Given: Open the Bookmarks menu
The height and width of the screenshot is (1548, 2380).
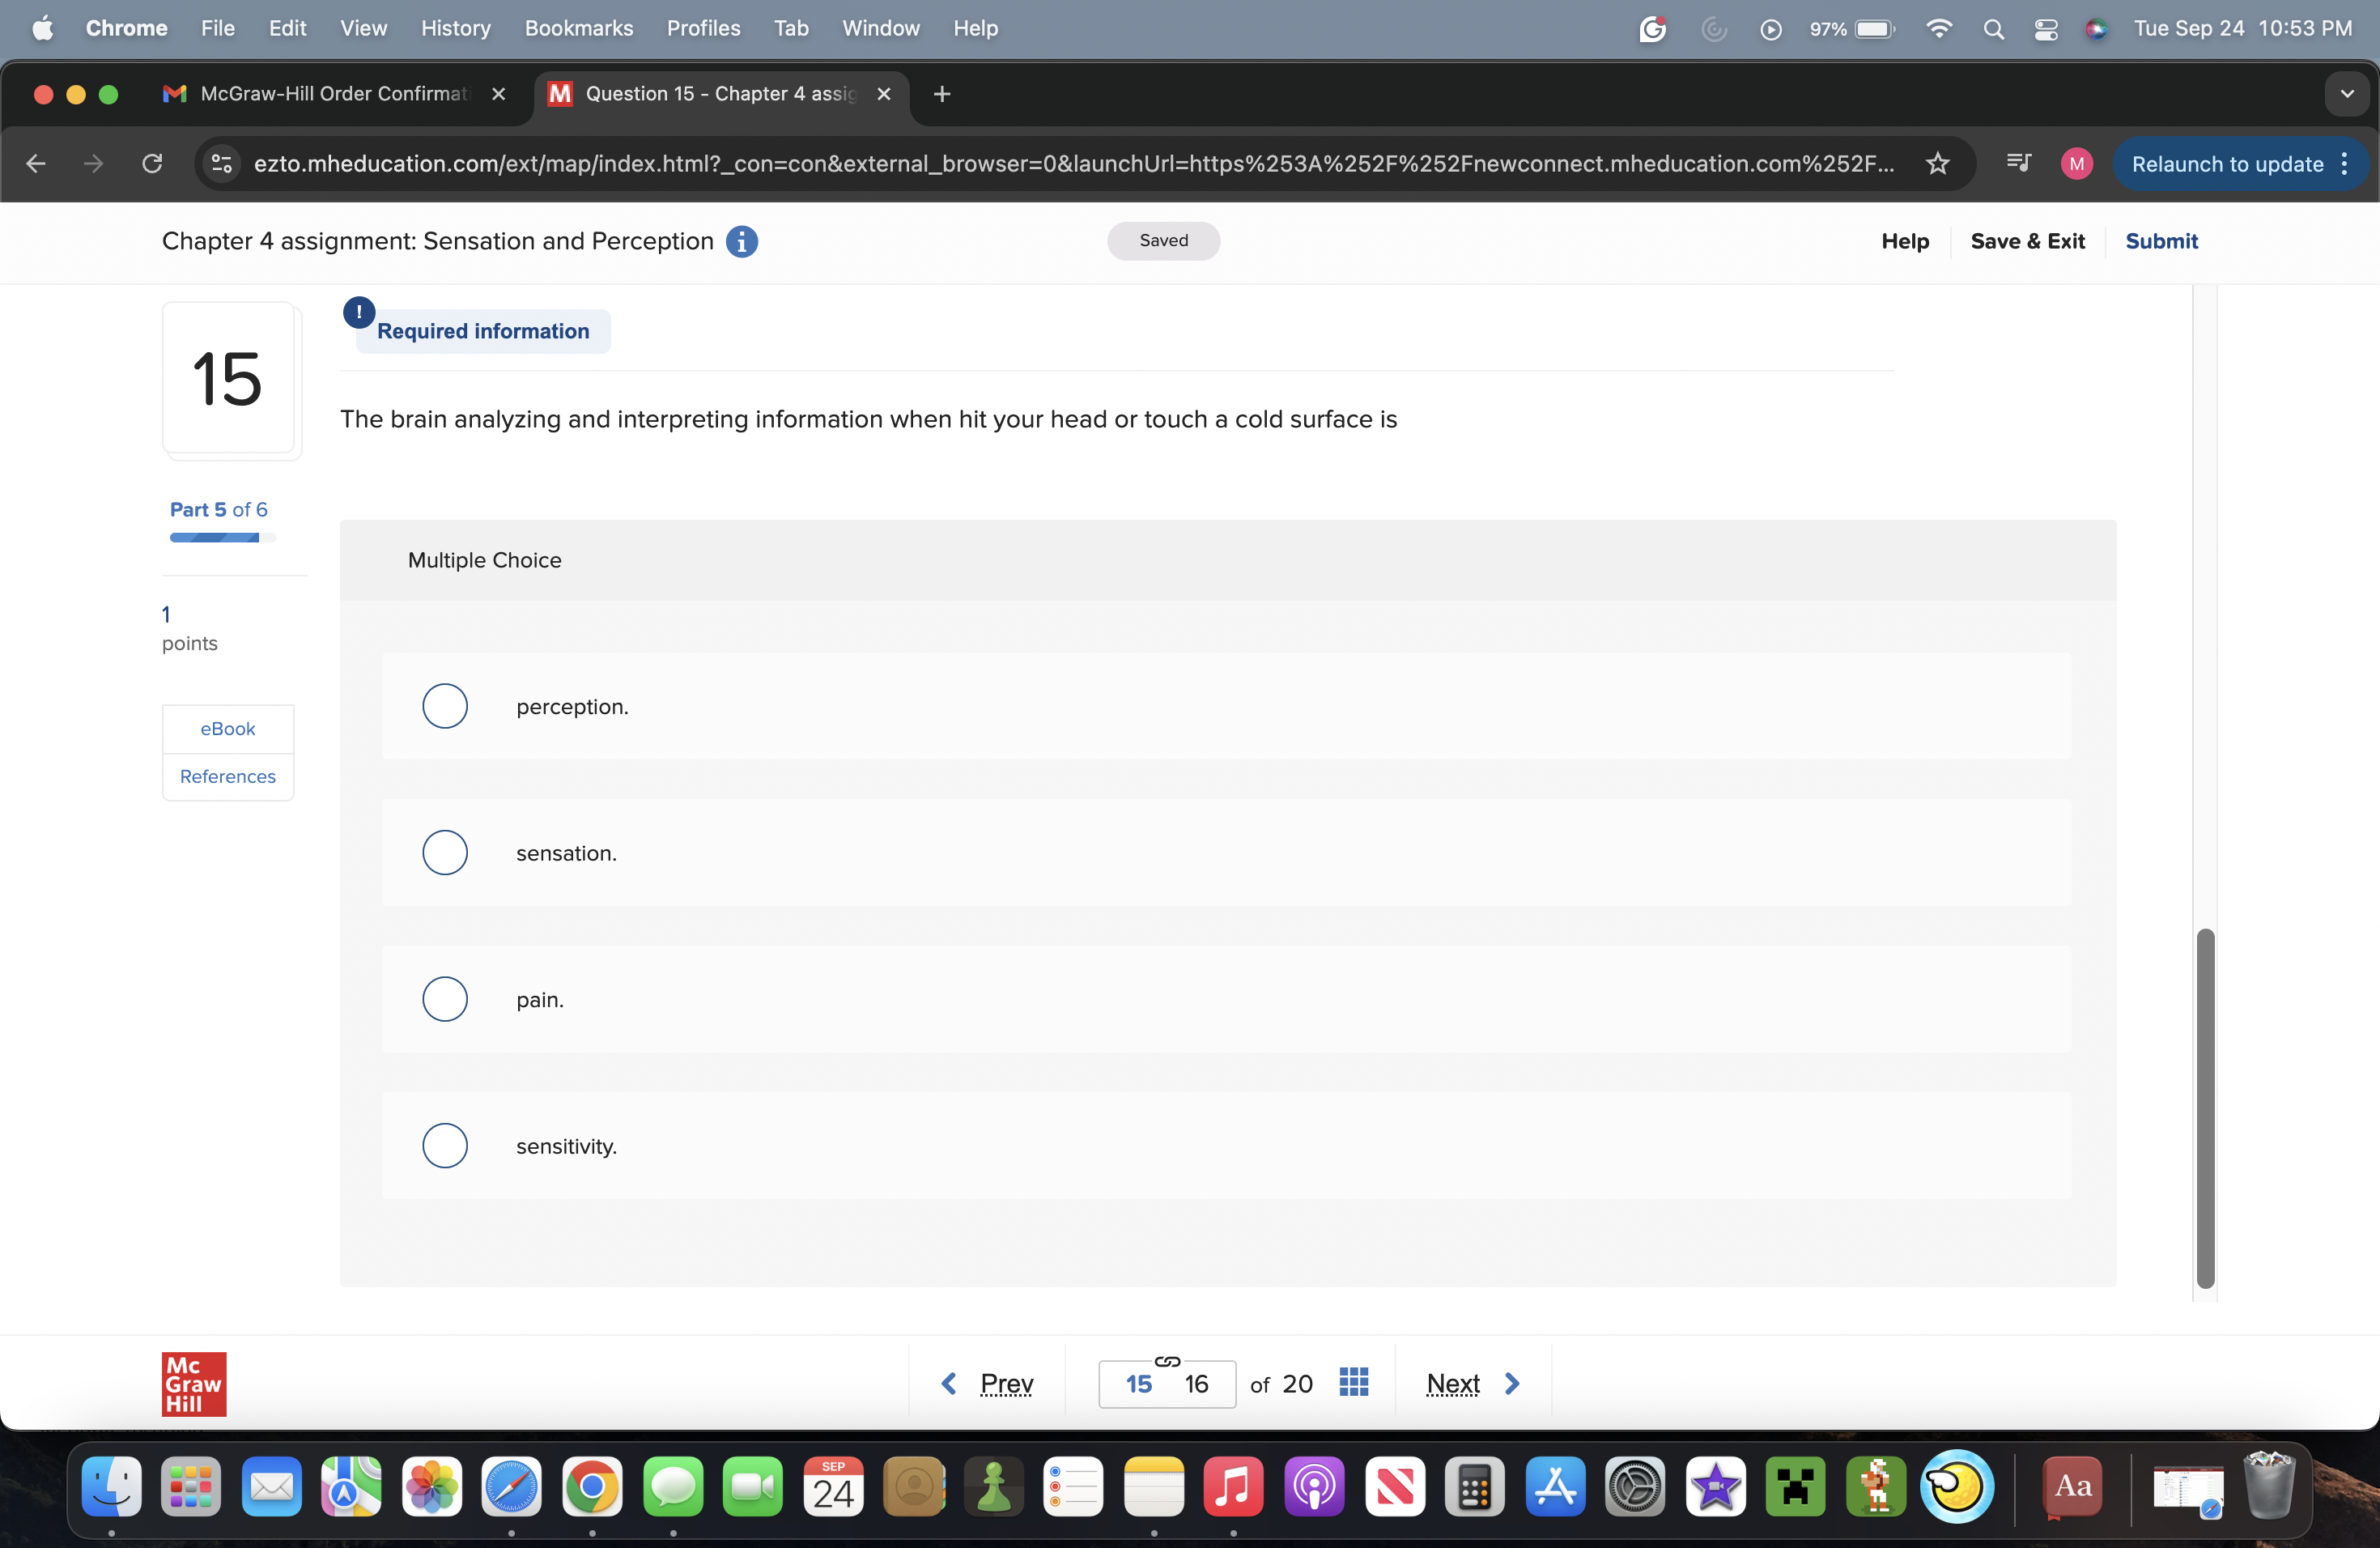Looking at the screenshot, I should pyautogui.click(x=578, y=28).
